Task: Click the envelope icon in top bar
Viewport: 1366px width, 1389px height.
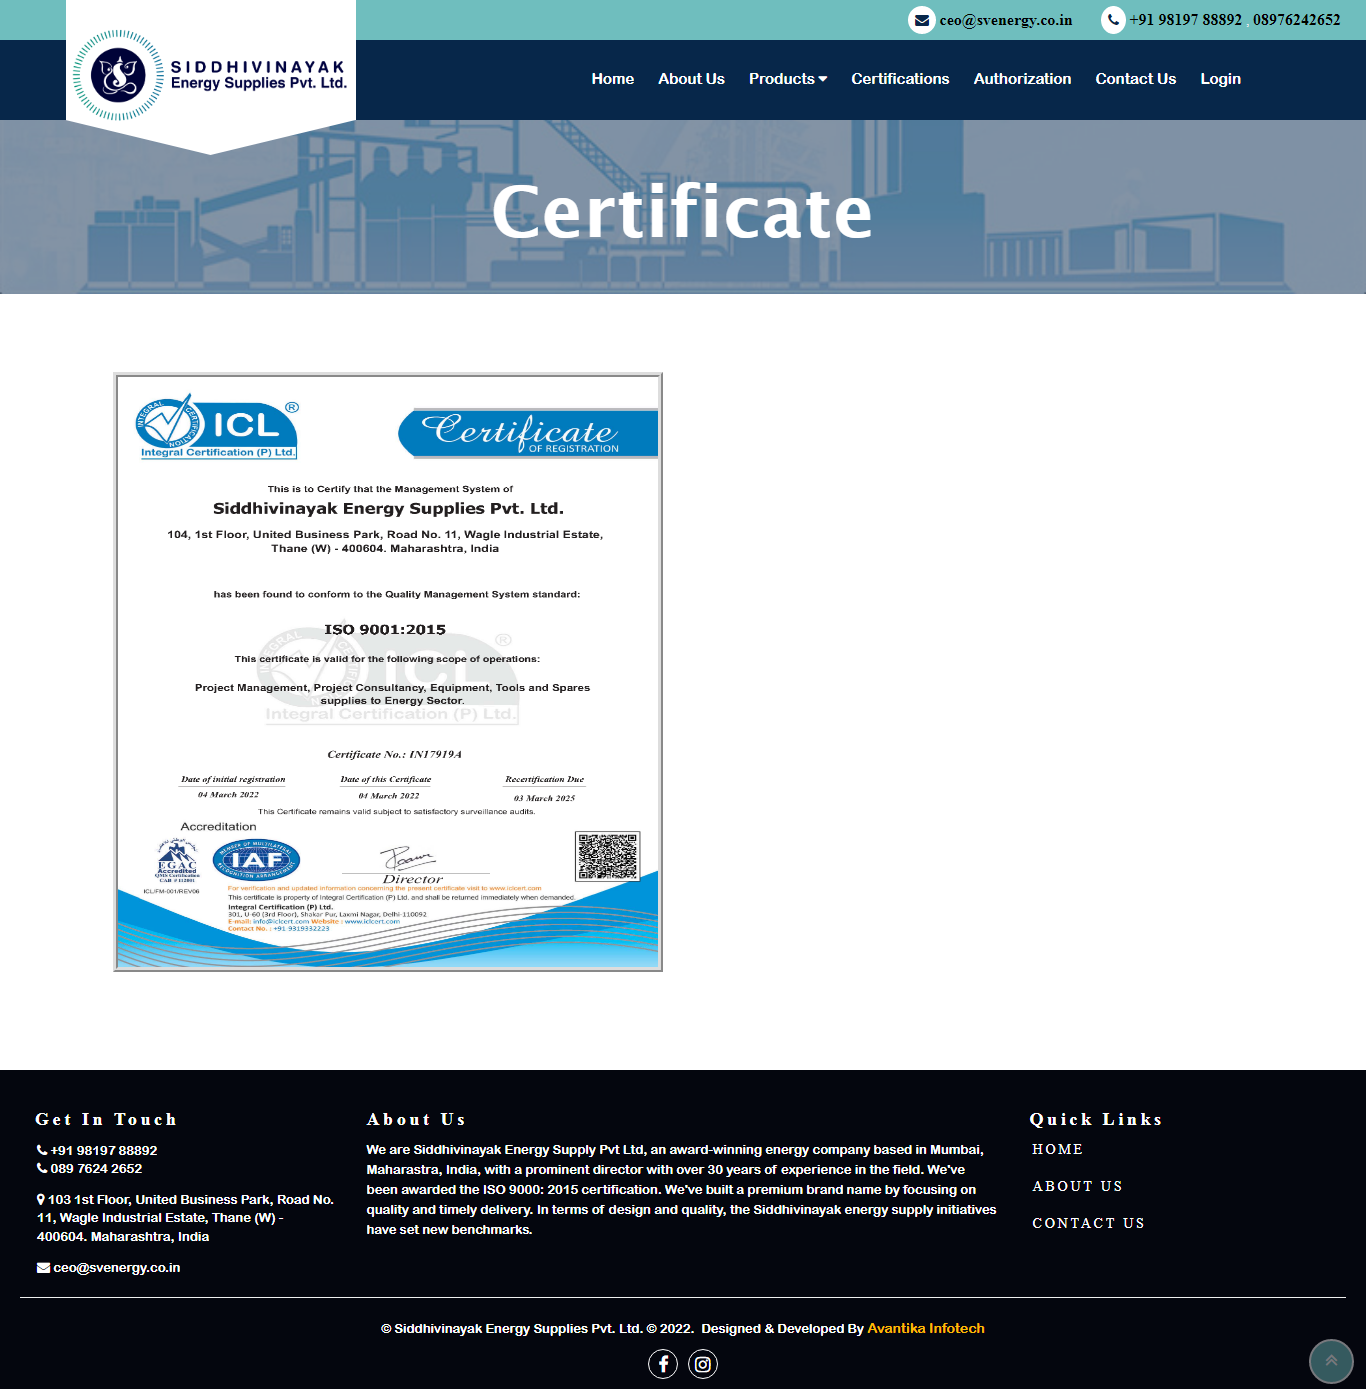Action: (x=921, y=20)
